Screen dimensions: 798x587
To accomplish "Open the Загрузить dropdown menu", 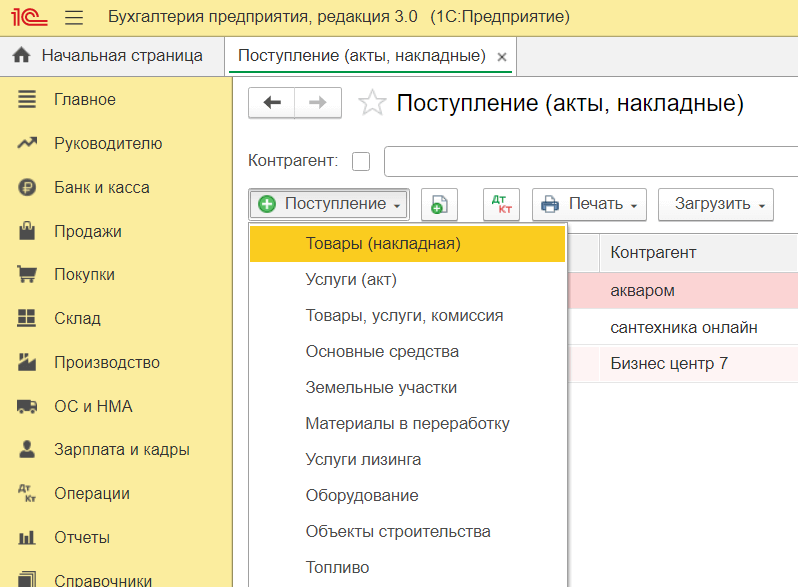I will pyautogui.click(x=716, y=204).
